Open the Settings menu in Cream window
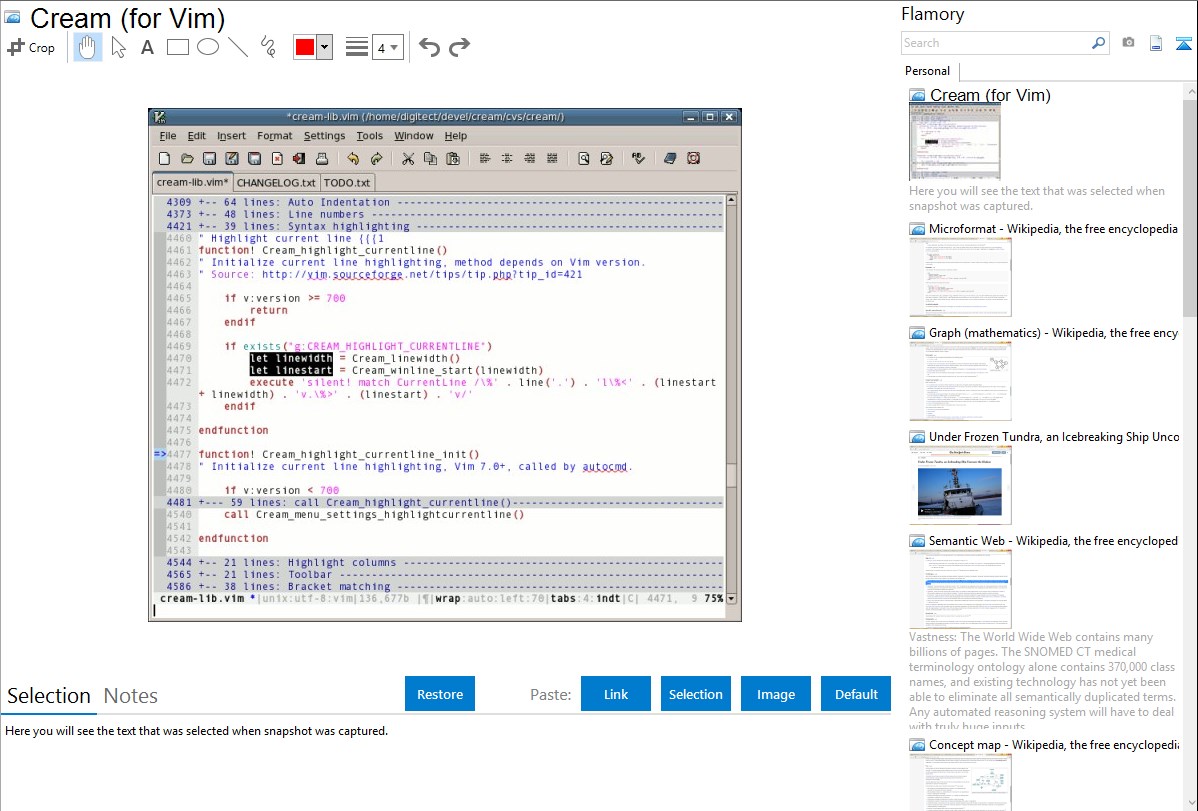Viewport: 1198px width, 811px height. [325, 136]
